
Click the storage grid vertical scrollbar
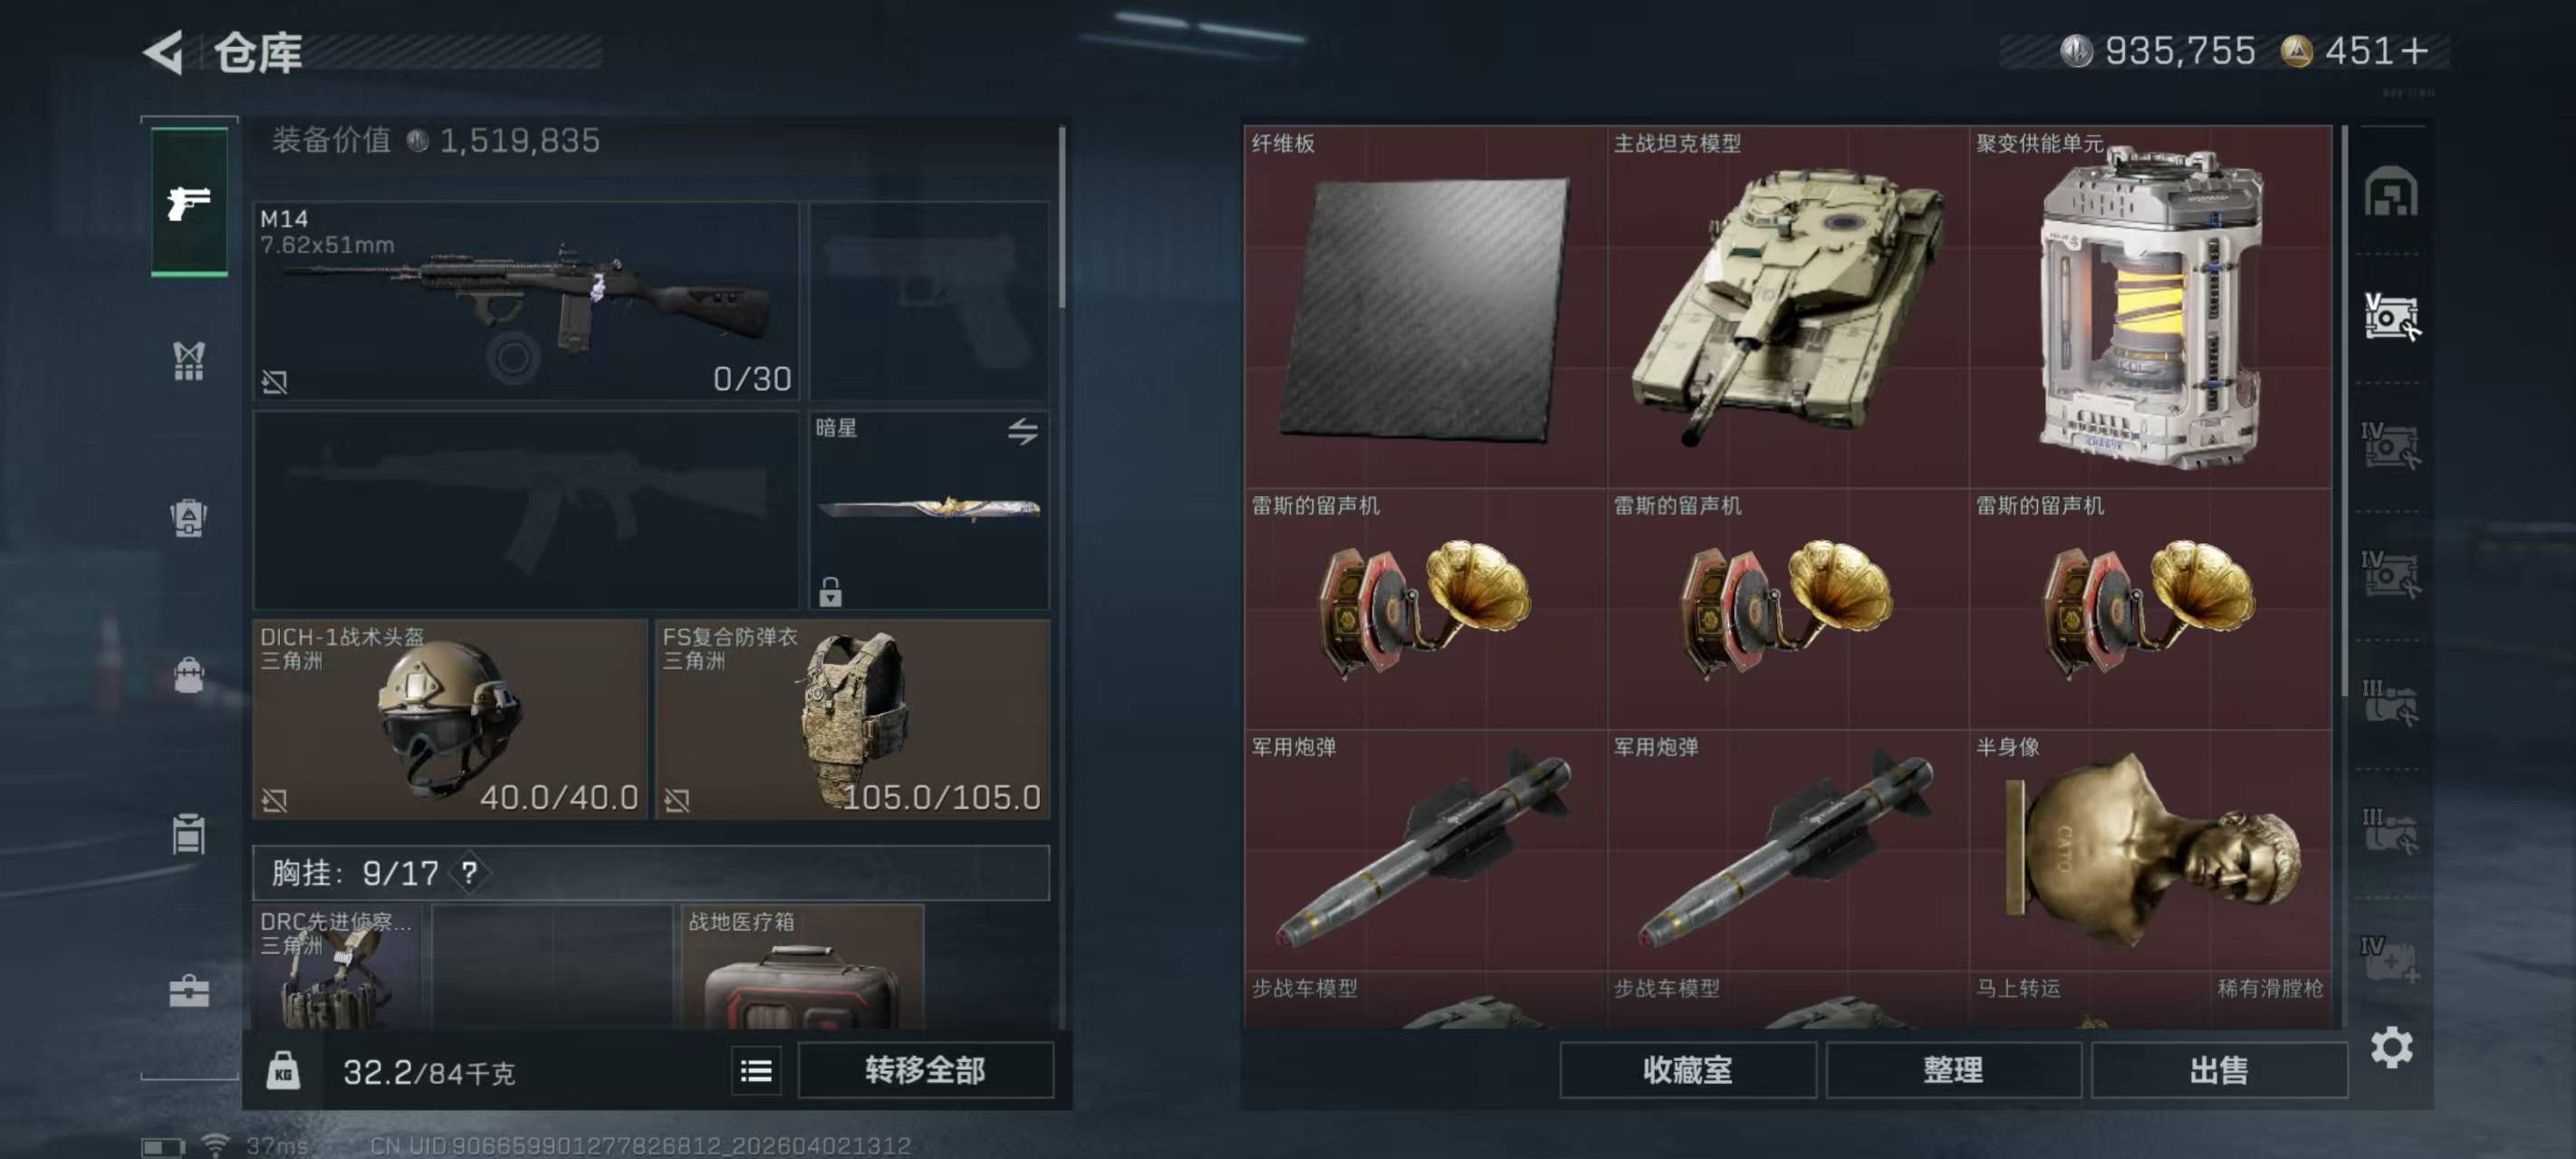click(2344, 410)
